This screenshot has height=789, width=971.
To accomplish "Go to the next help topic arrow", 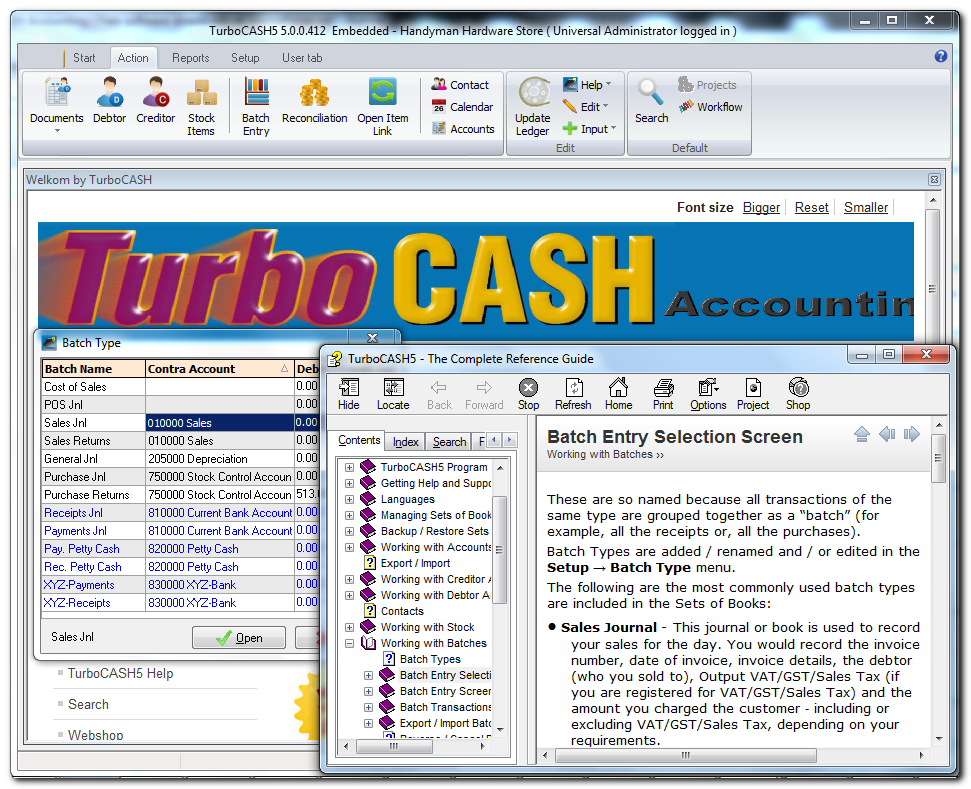I will (x=912, y=434).
